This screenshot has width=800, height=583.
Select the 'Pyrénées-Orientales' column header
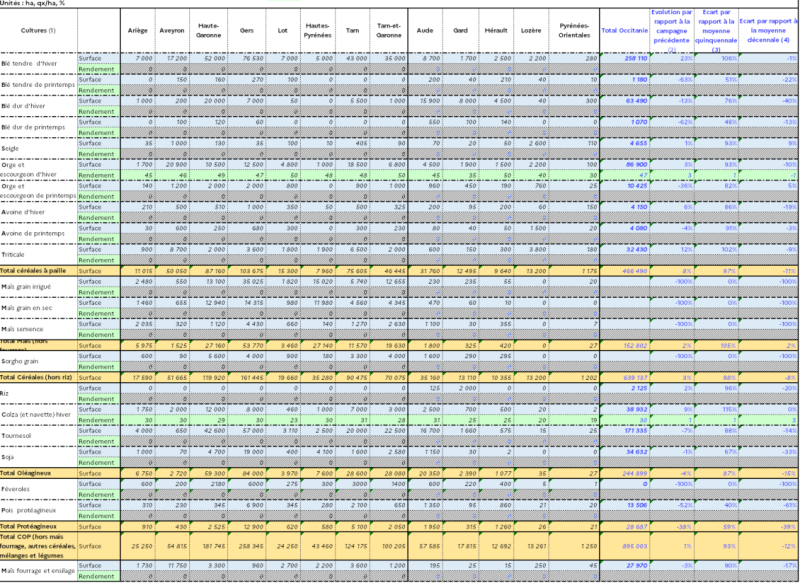pos(574,31)
